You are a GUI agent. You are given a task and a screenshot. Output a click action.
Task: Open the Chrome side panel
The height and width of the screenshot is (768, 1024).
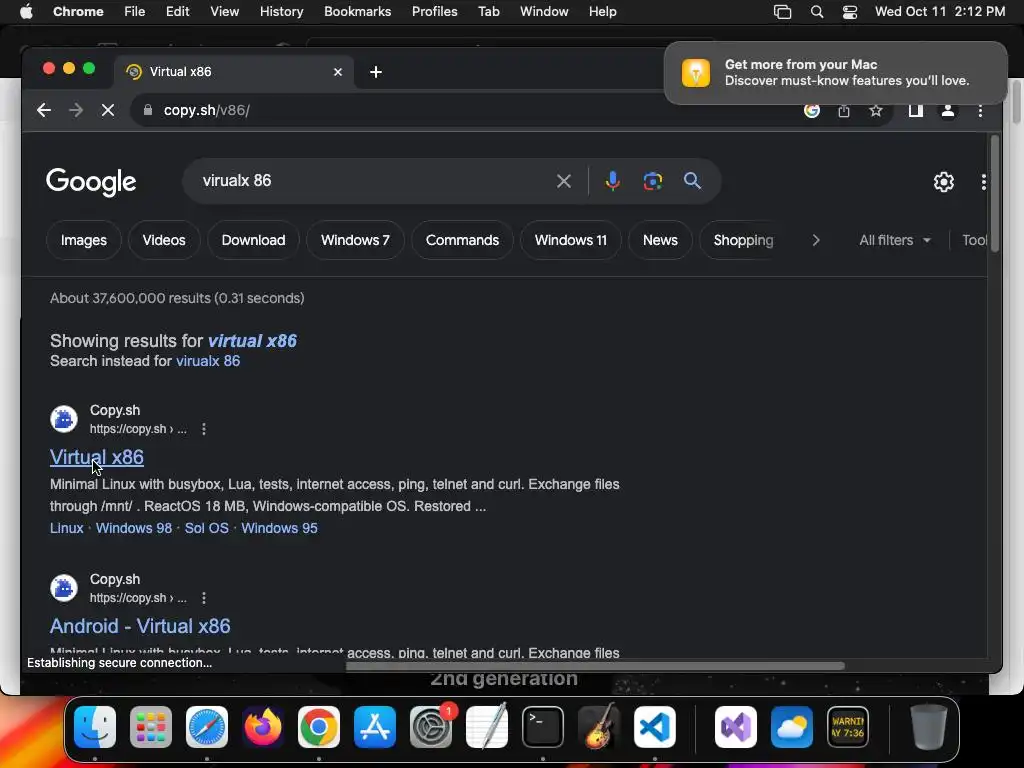916,111
